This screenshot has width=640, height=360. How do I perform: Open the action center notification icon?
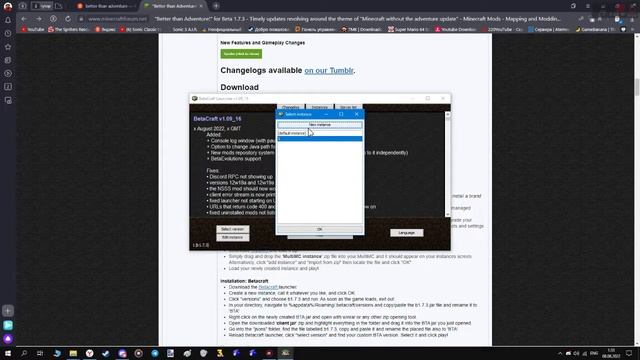(629, 353)
